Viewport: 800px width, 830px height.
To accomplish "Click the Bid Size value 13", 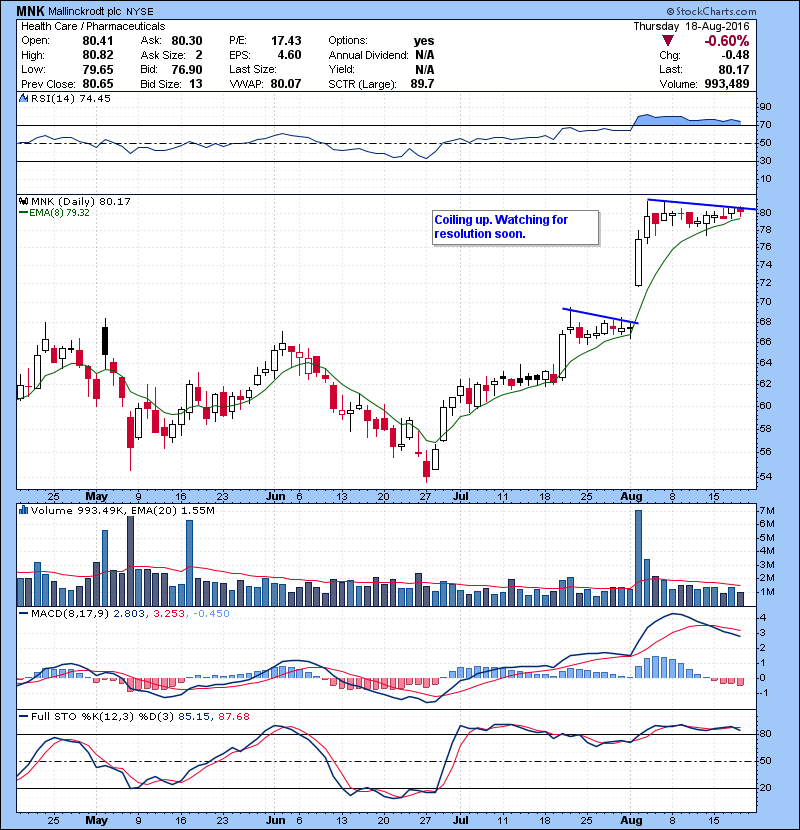I will click(196, 84).
